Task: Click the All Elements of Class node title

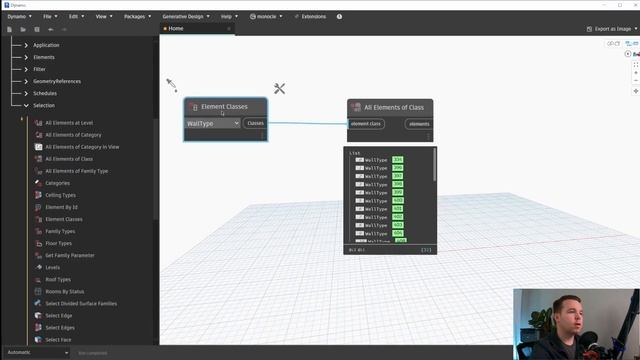Action: coord(394,108)
